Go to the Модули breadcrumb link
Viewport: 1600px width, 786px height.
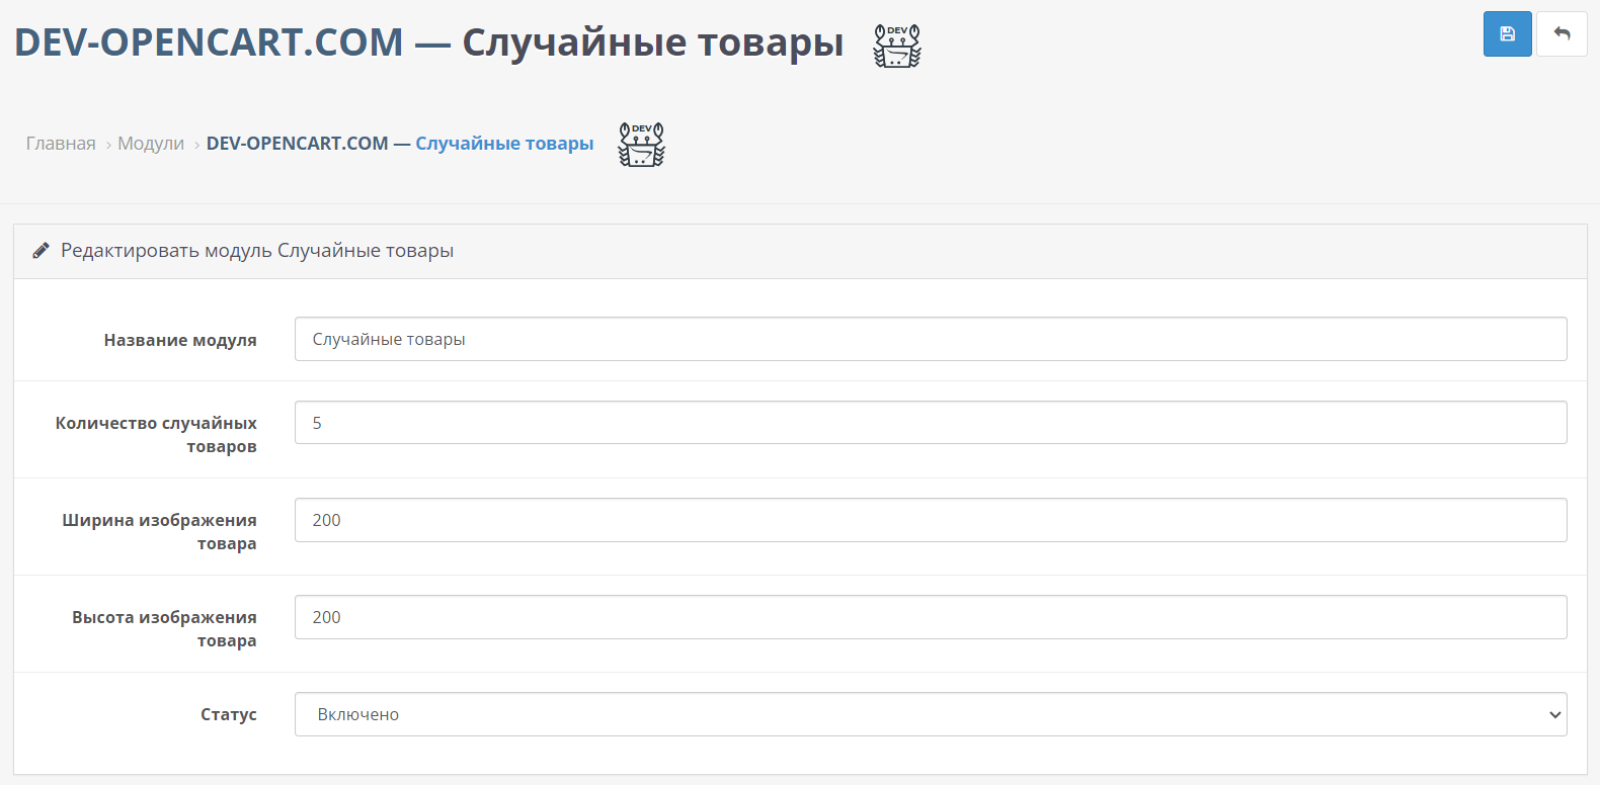coord(151,143)
